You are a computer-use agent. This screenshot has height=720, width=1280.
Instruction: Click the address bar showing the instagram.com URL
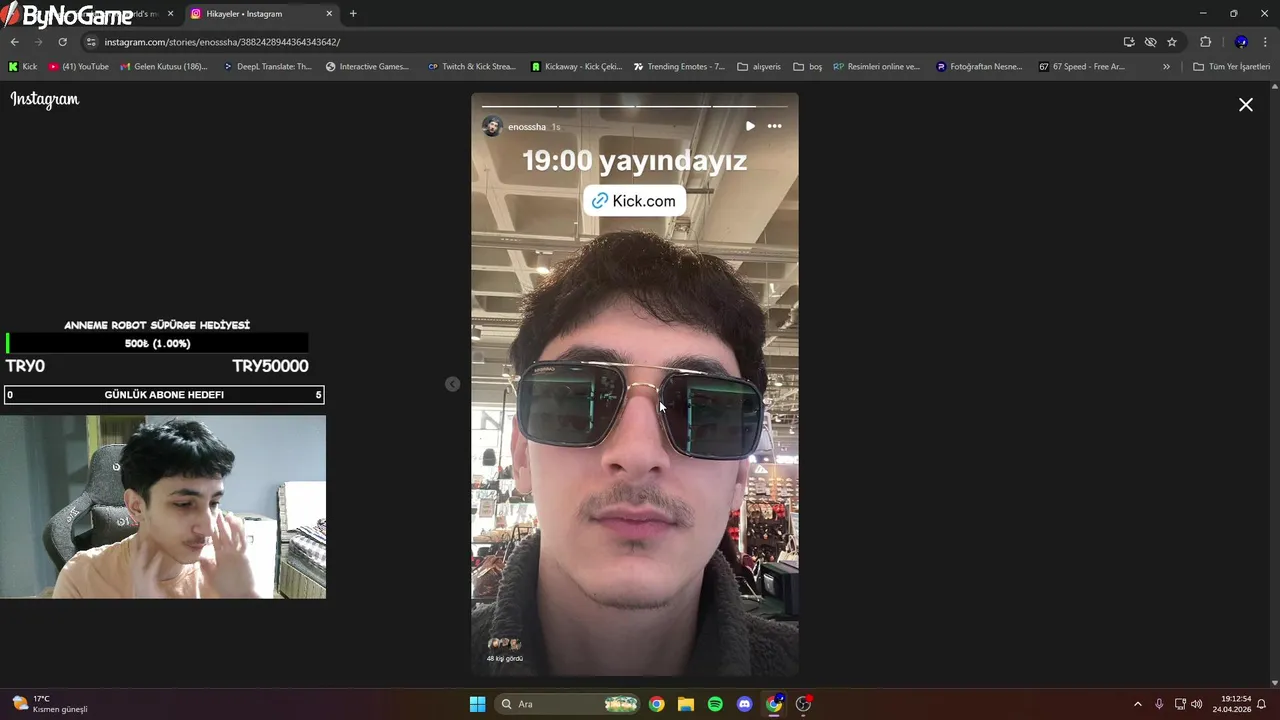point(600,42)
